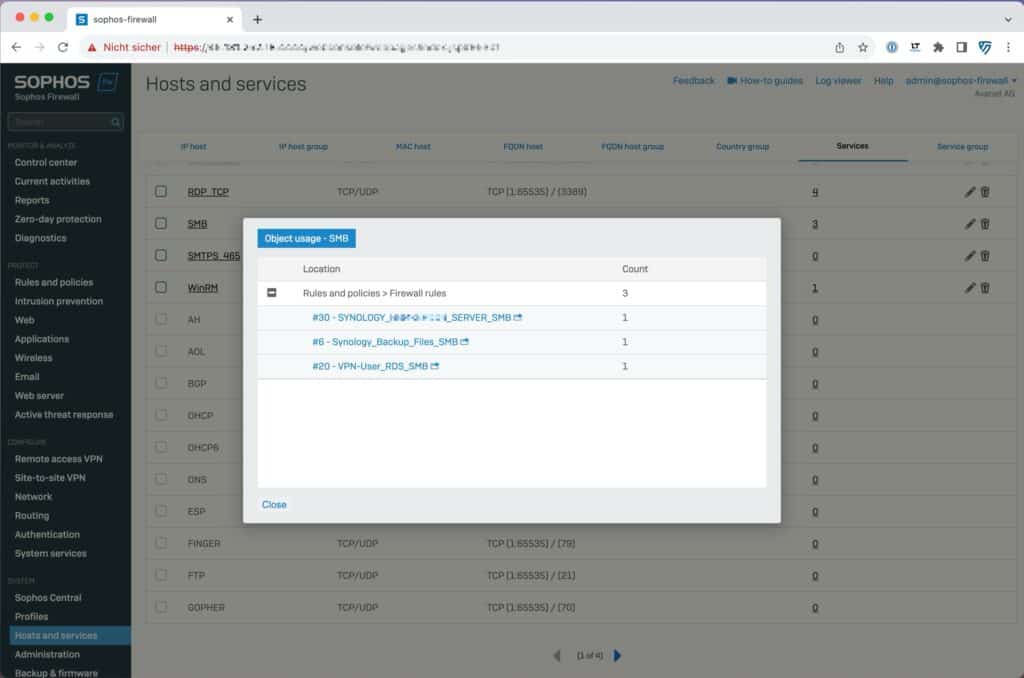Bookmark this page with the star icon

862,47
